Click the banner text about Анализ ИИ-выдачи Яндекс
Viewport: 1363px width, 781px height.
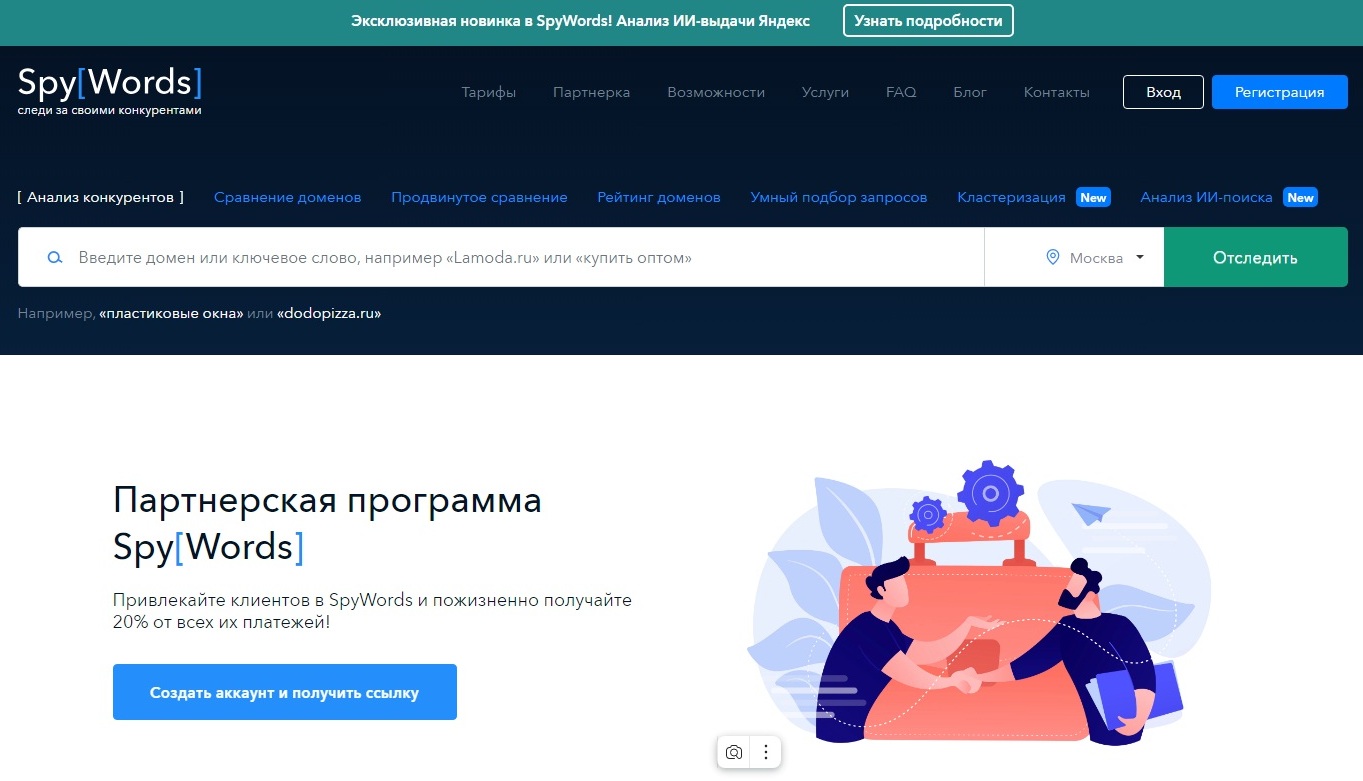[580, 20]
